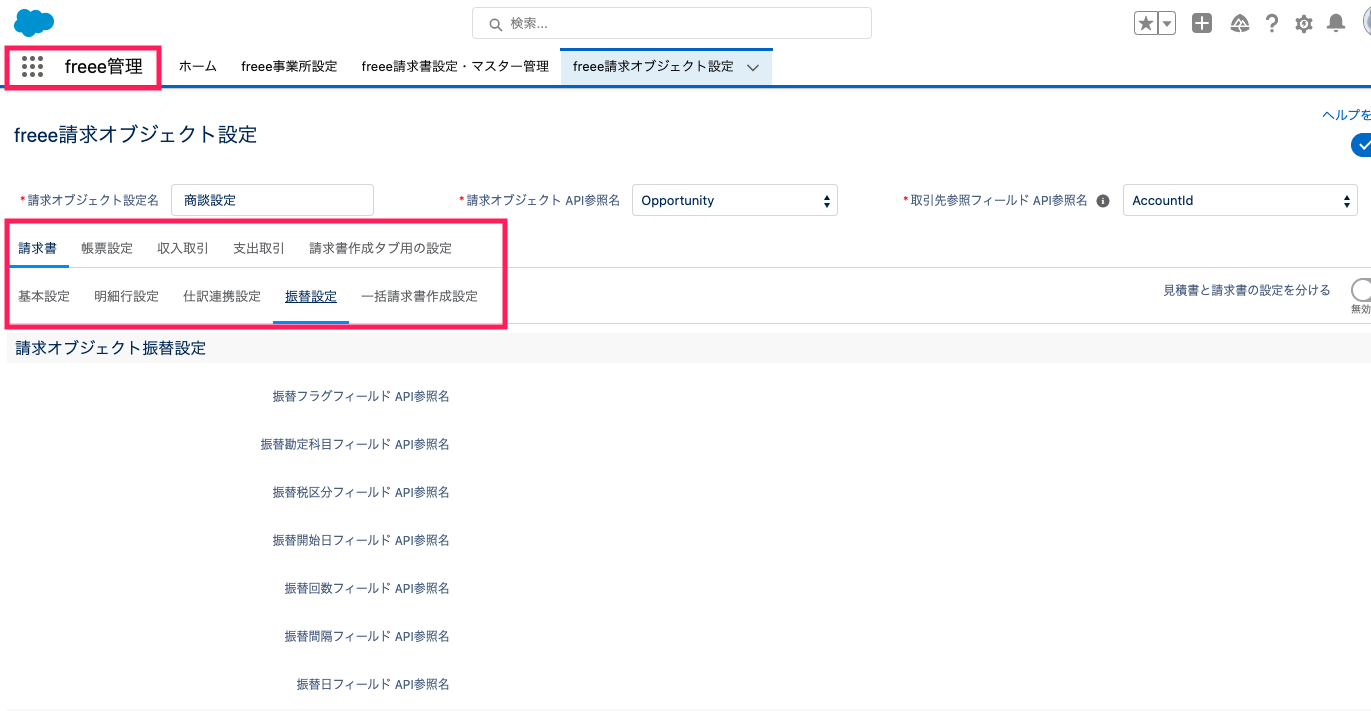Switch to the 支出取引 tab
This screenshot has width=1371, height=711.
pyautogui.click(x=259, y=248)
